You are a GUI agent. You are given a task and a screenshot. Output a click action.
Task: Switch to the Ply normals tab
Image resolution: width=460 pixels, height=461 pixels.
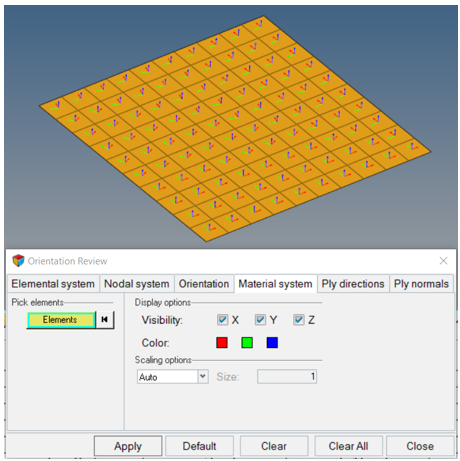(x=421, y=284)
